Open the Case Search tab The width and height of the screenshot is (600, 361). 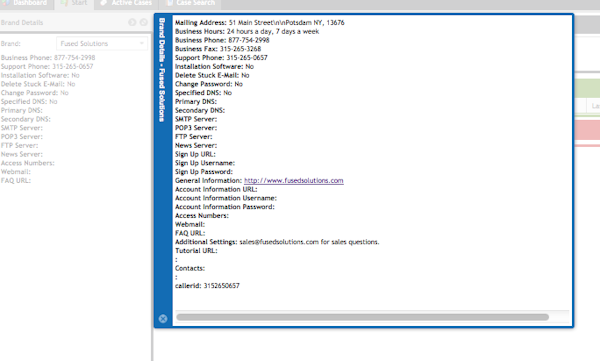click(x=190, y=3)
